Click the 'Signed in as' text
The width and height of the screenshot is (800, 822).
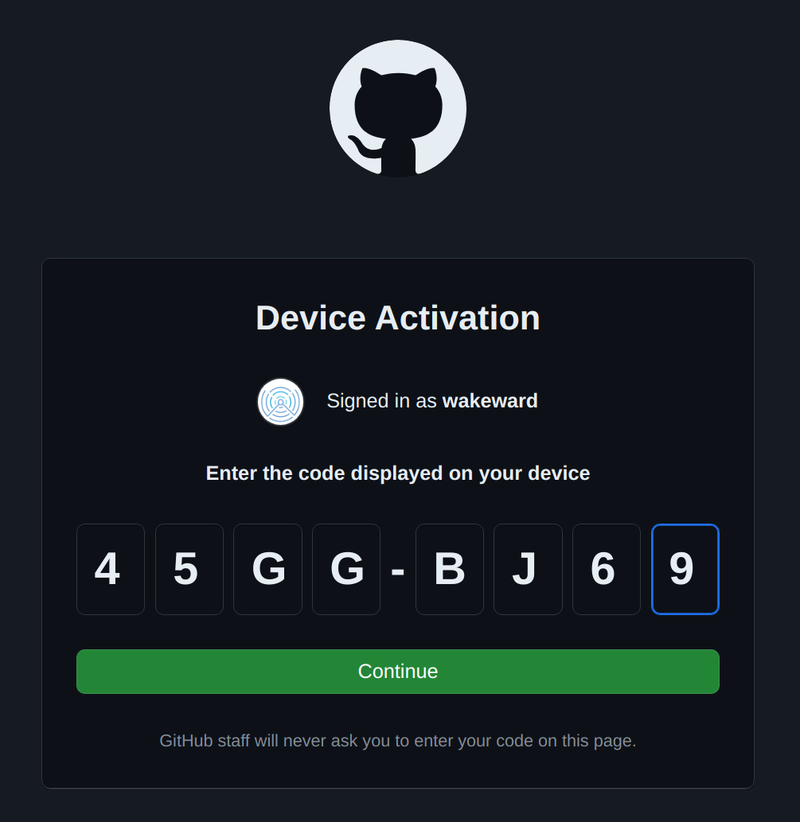pyautogui.click(x=382, y=401)
